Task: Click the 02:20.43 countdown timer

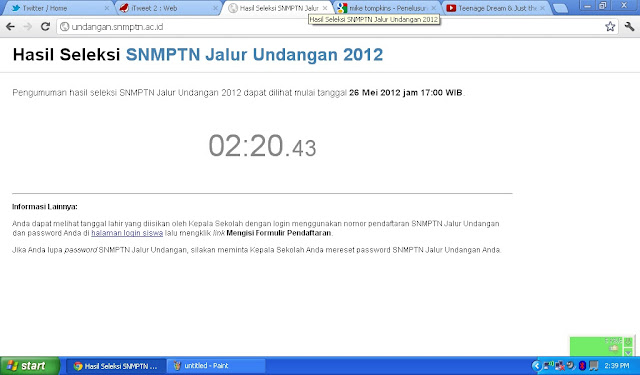Action: [x=262, y=146]
